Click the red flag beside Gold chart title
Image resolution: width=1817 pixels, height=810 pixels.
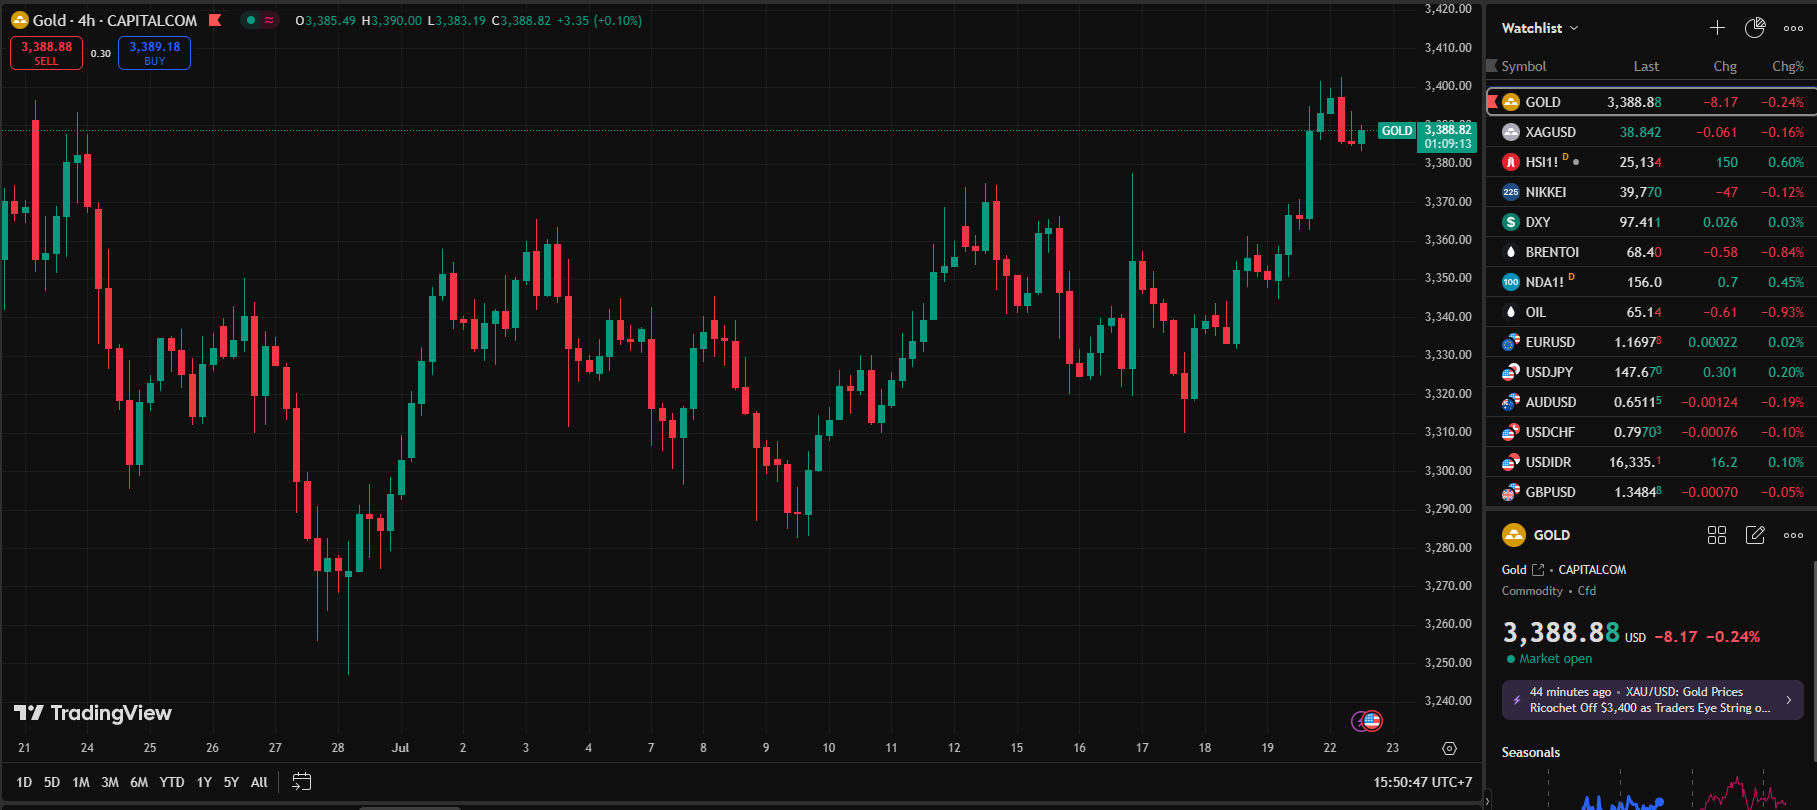click(215, 20)
